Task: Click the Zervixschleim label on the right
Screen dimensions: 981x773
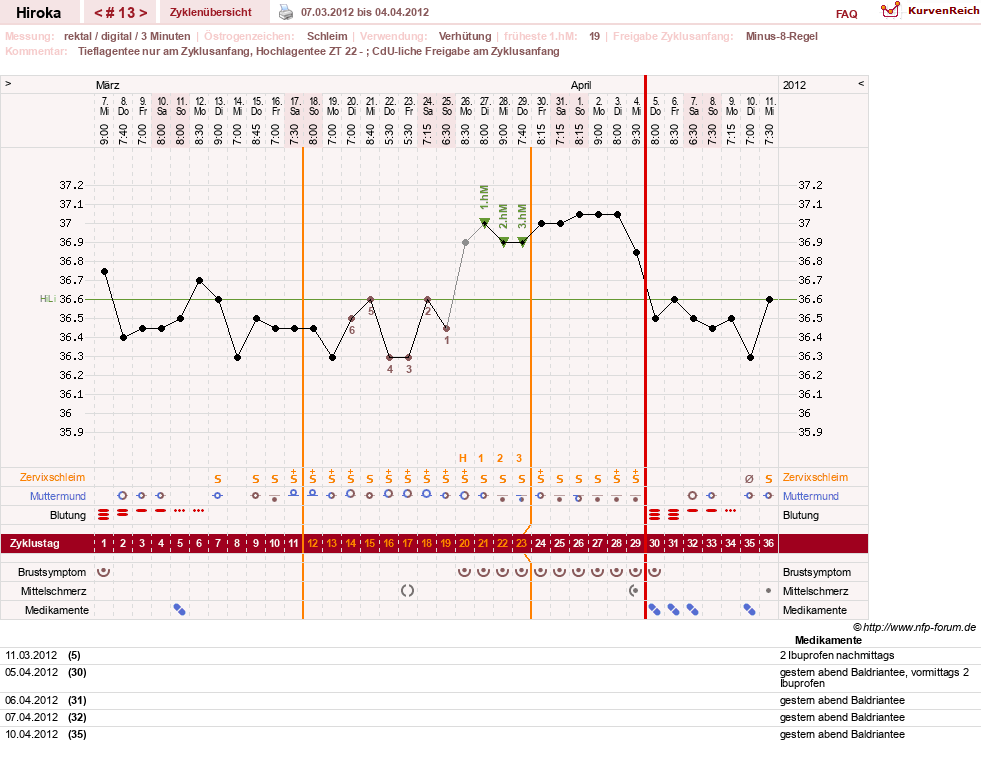Action: [x=815, y=477]
